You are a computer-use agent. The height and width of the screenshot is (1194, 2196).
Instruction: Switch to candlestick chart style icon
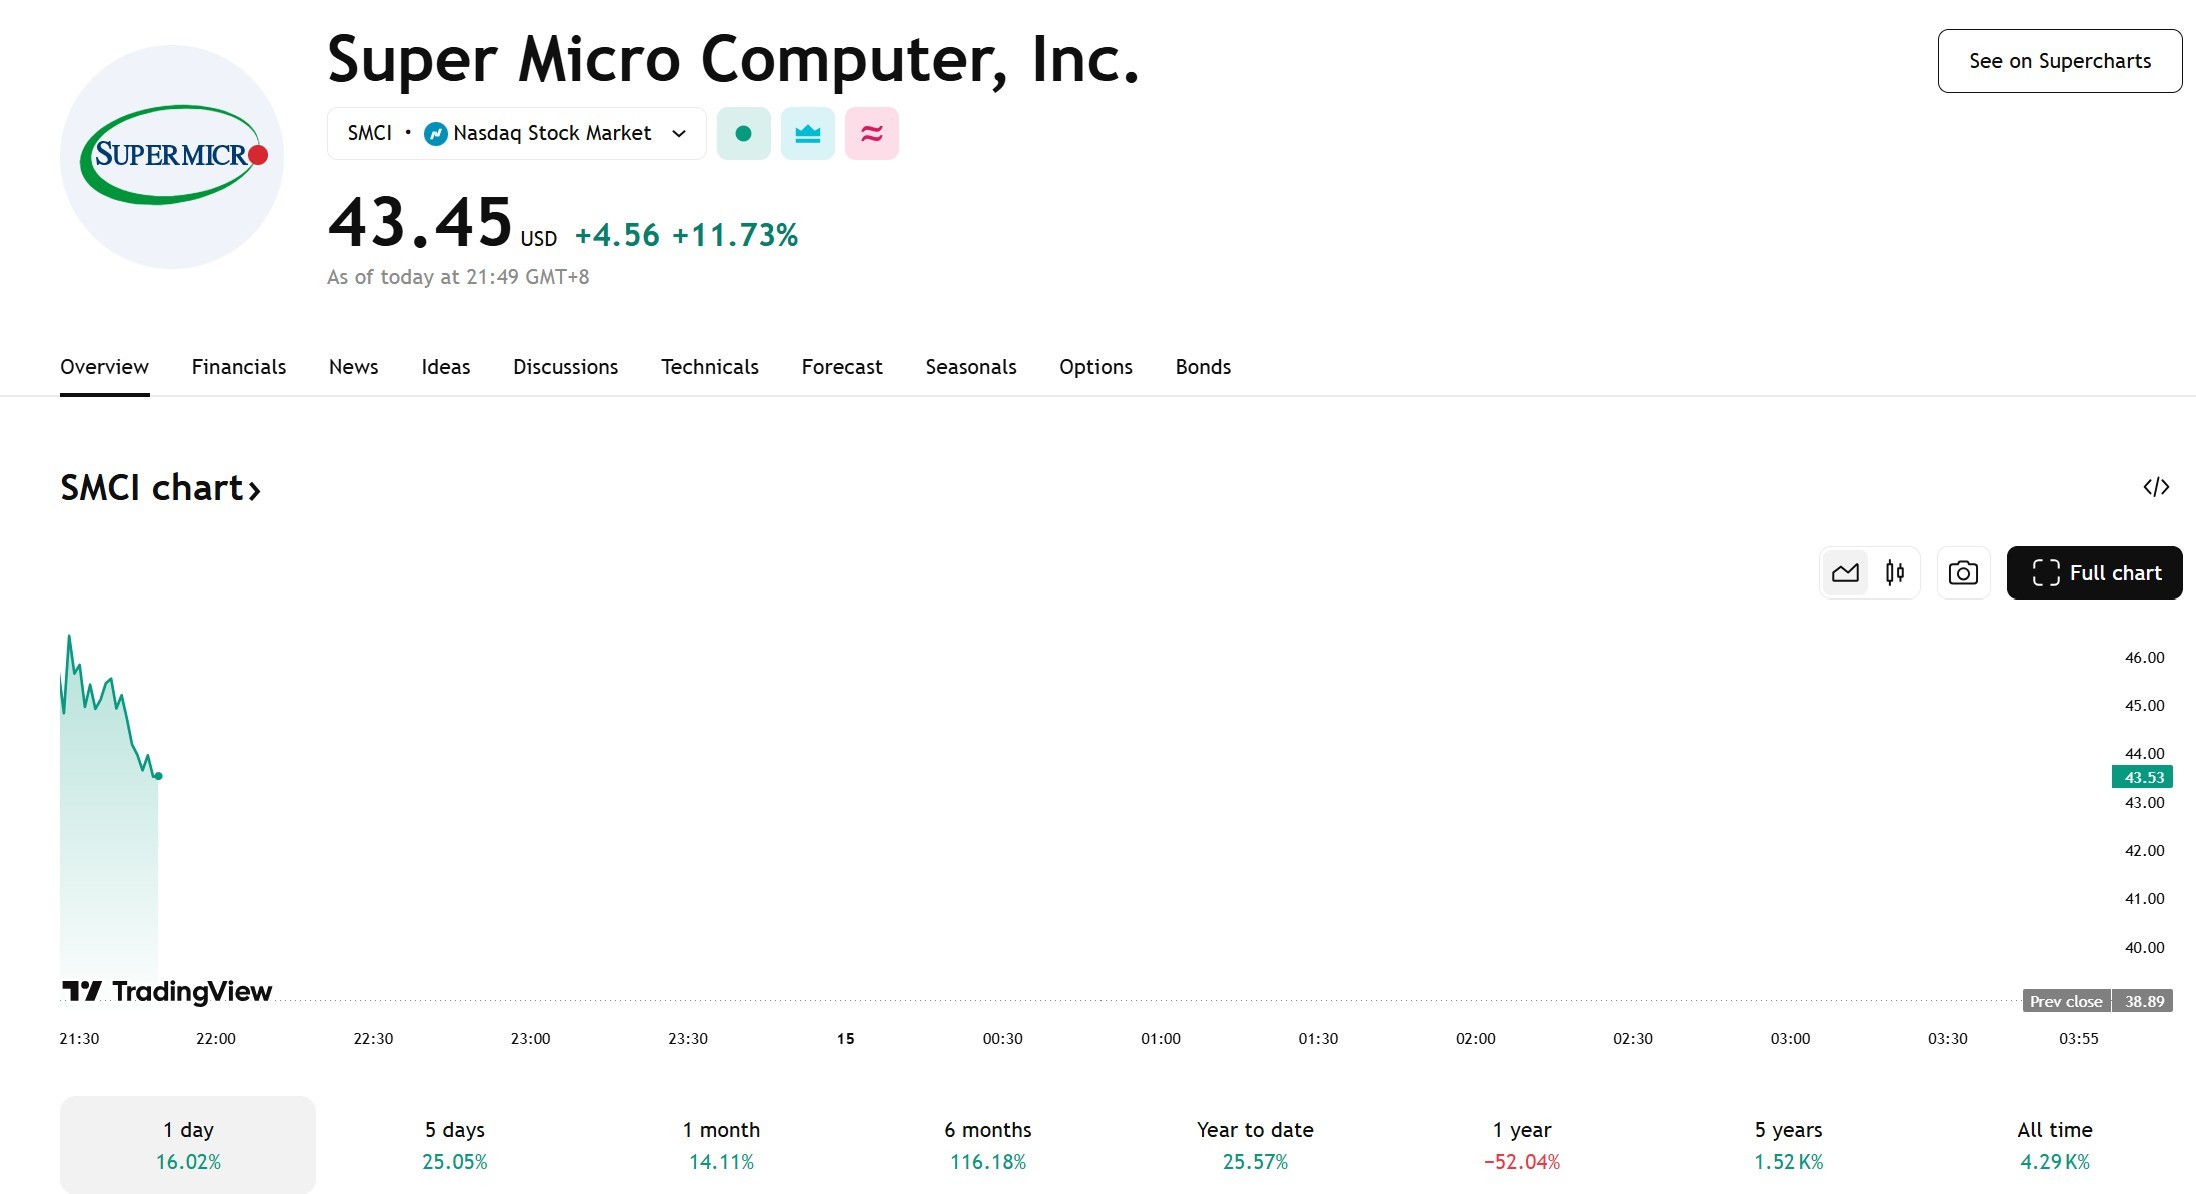pyautogui.click(x=1894, y=573)
